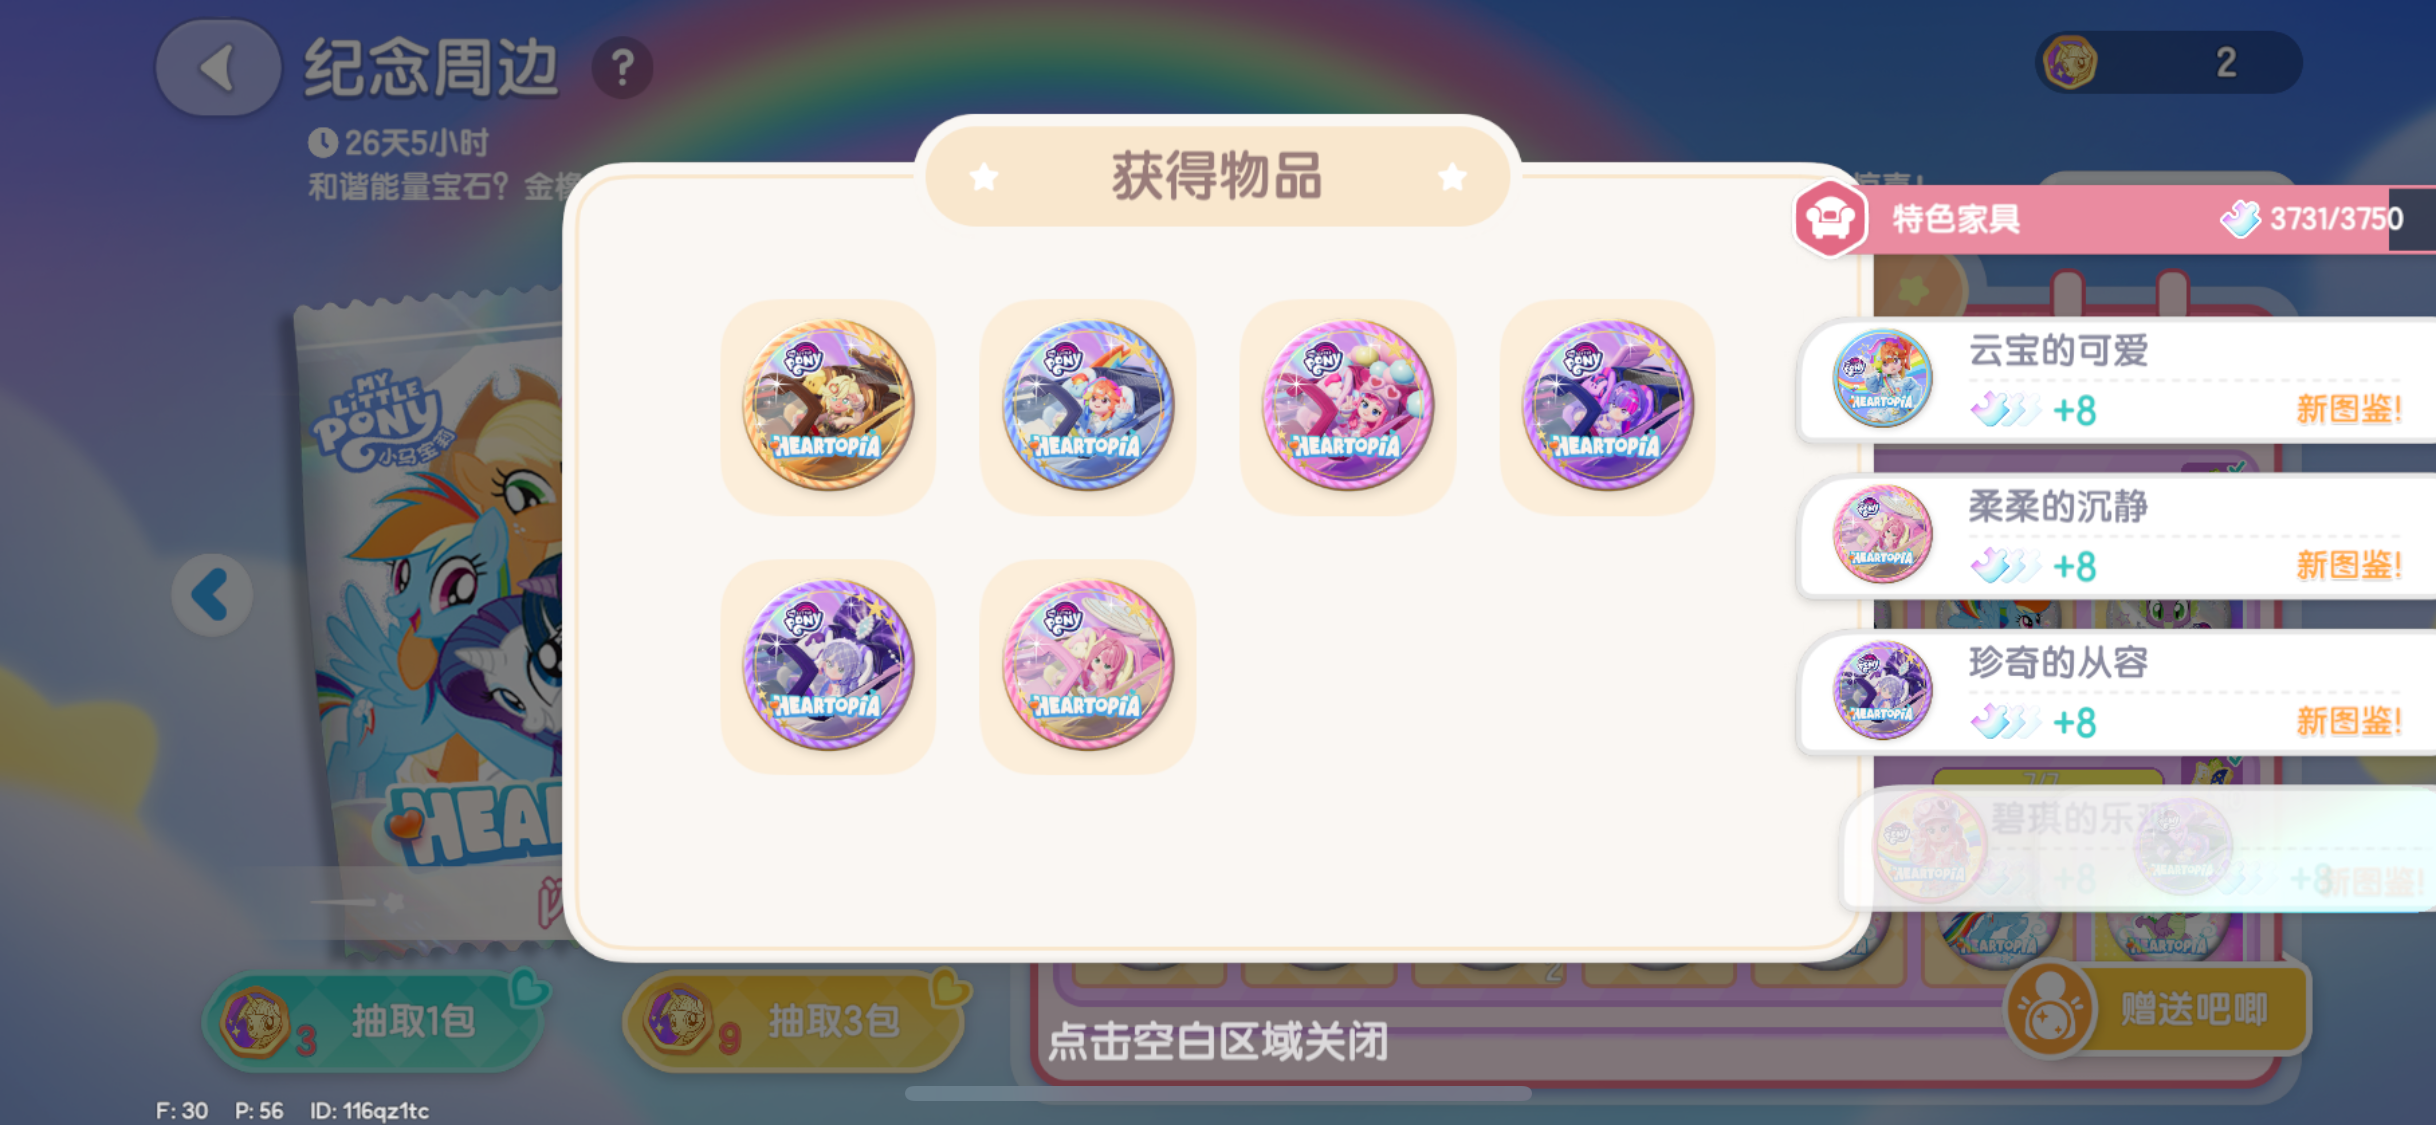Tap the coin currency icon showing 2
This screenshot has width=2436, height=1125.
click(2070, 62)
